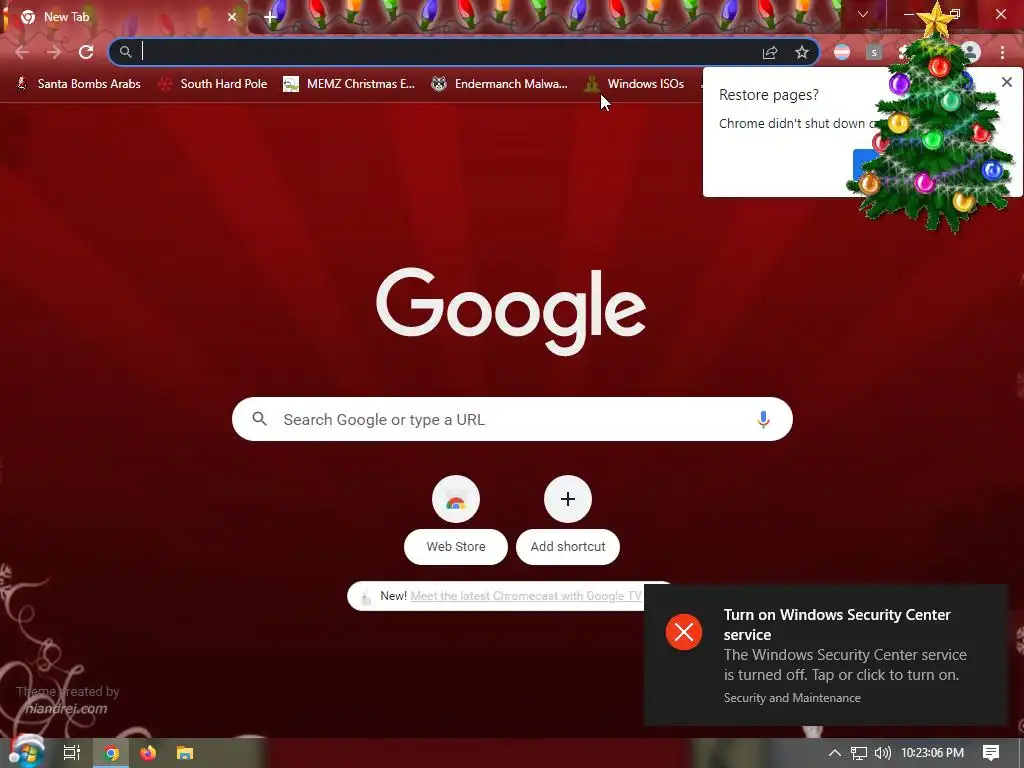Viewport: 1024px width, 768px height.
Task: Launch Firefox from the taskbar
Action: pyautogui.click(x=148, y=753)
